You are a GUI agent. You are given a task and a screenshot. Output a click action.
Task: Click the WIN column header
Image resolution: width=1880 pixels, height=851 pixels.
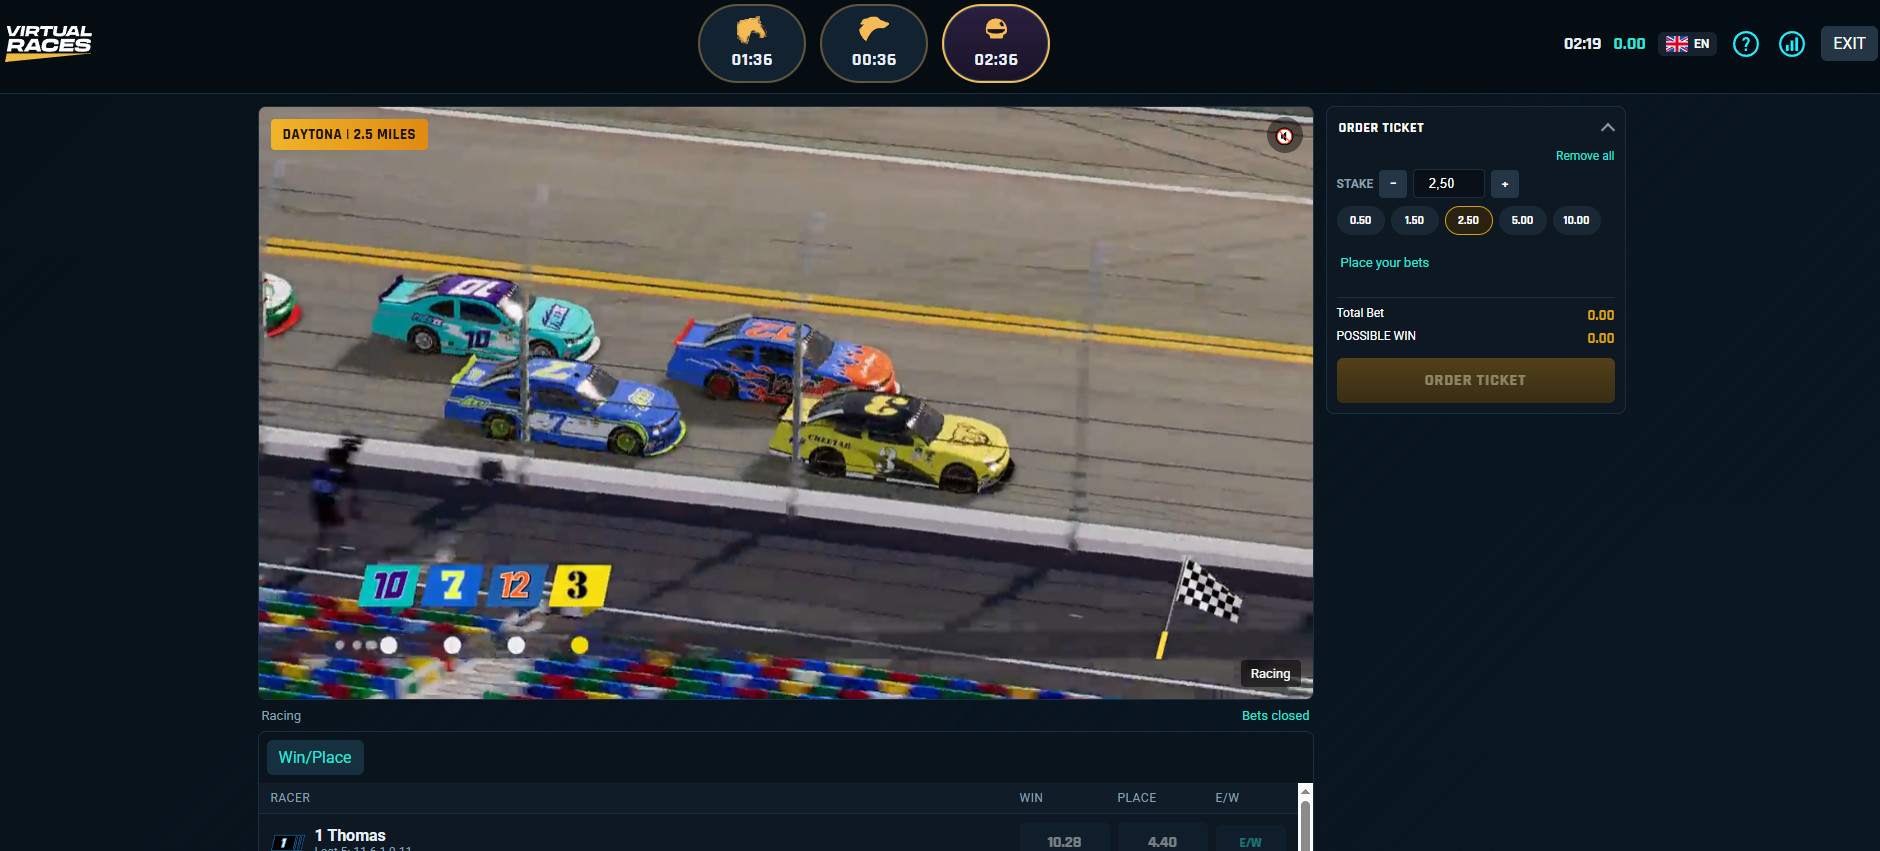pyautogui.click(x=1031, y=798)
